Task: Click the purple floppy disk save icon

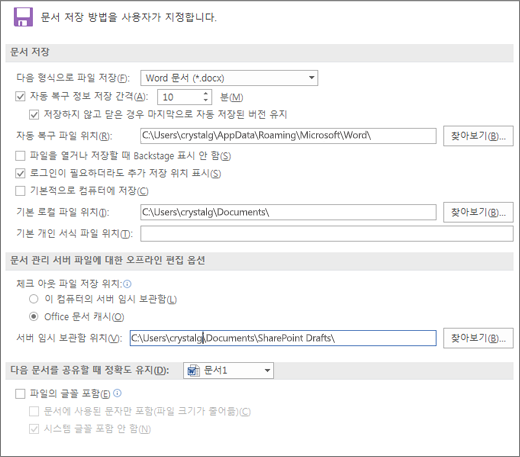Action: (23, 17)
